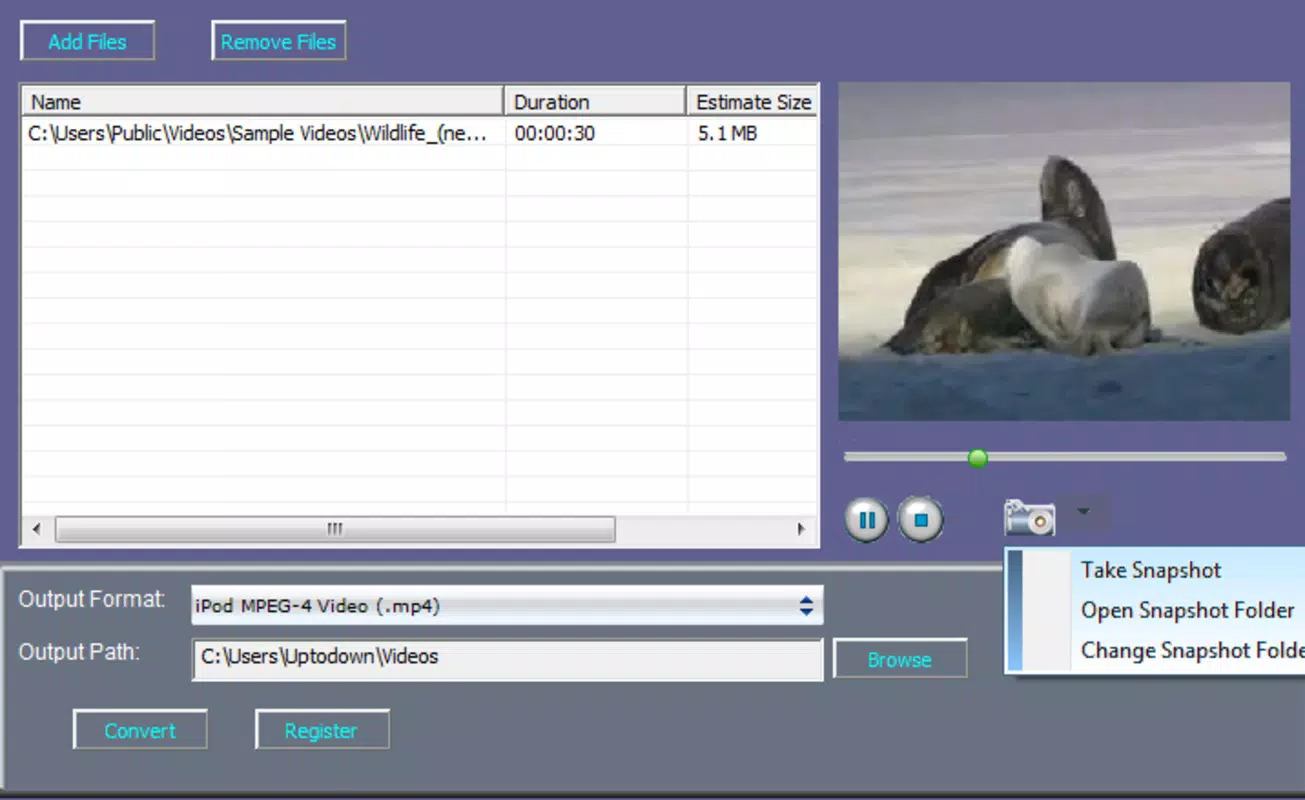Start conversion with the Convert button
Image resolution: width=1305 pixels, height=800 pixels.
[x=140, y=730]
